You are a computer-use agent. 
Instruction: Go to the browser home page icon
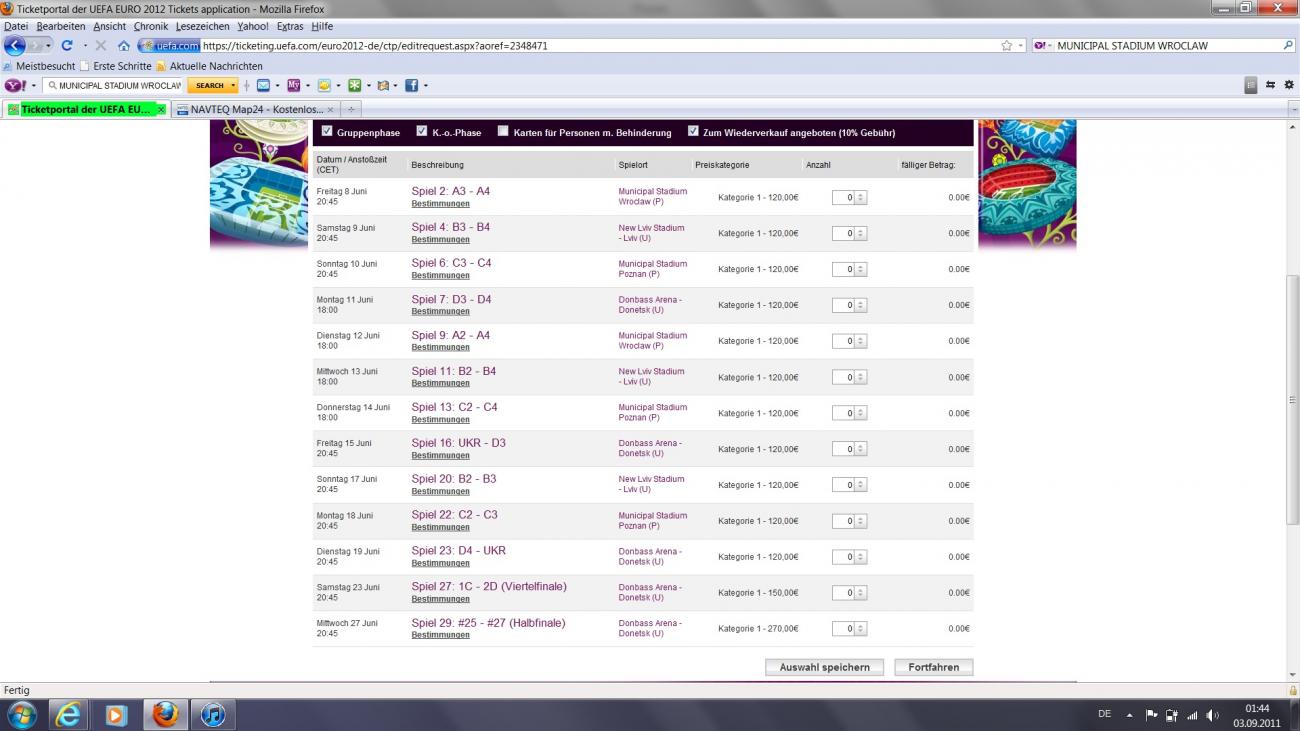coord(124,46)
